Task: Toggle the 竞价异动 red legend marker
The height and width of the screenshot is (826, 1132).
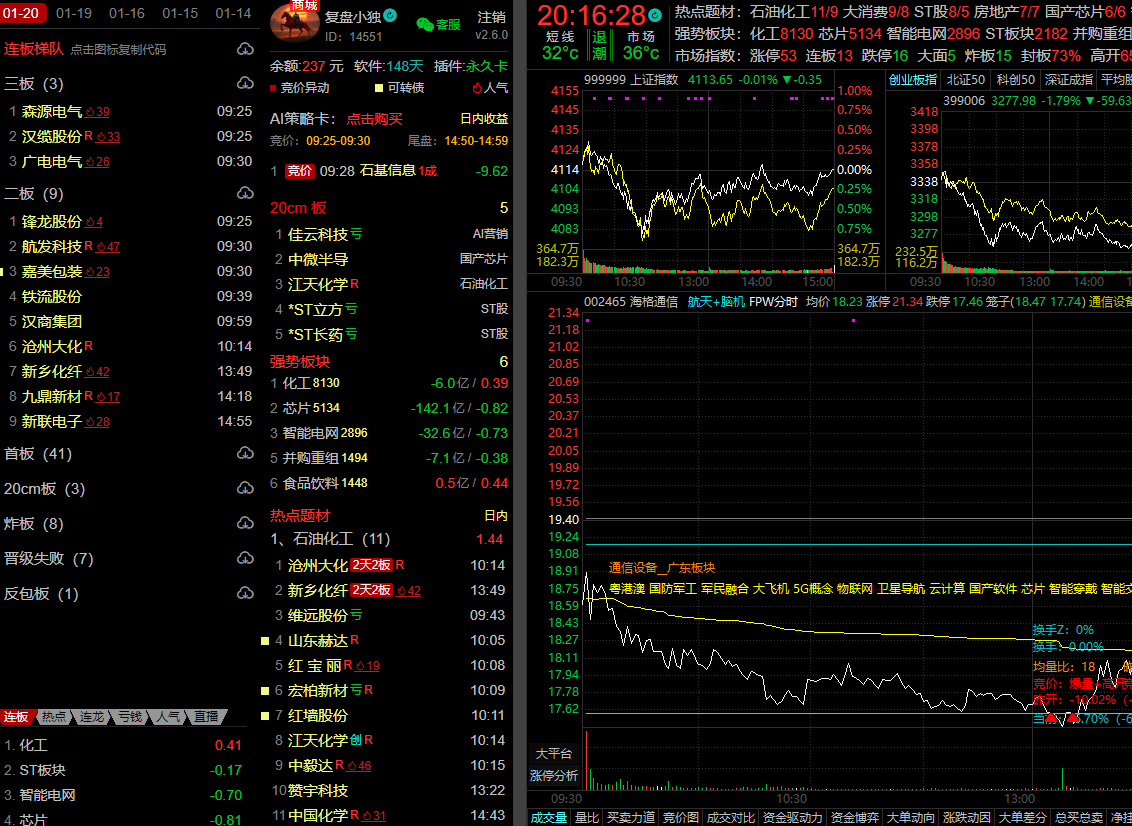Action: (273, 88)
